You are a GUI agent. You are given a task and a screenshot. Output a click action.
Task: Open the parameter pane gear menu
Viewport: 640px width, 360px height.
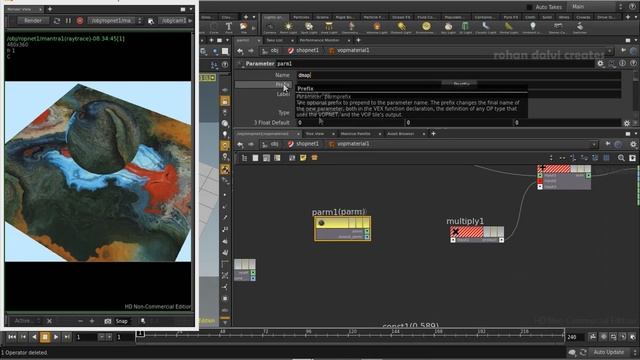click(x=600, y=64)
